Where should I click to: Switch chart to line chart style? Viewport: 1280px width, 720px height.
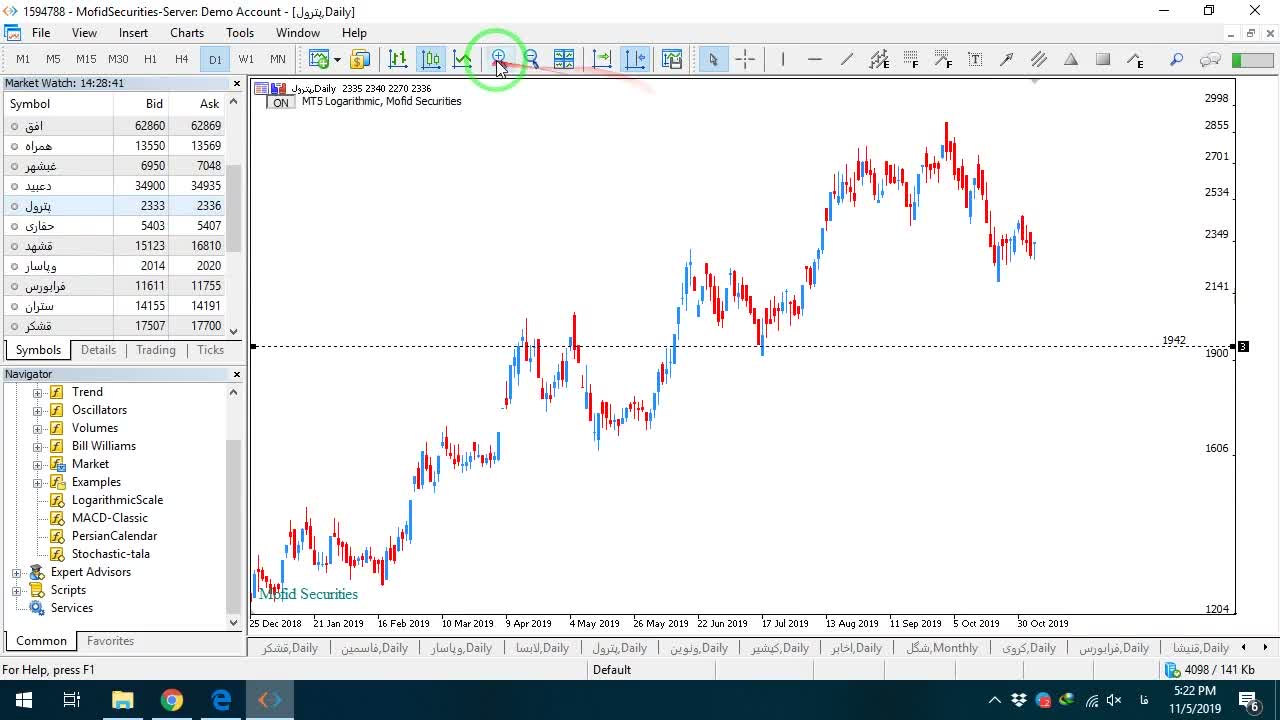pos(462,59)
